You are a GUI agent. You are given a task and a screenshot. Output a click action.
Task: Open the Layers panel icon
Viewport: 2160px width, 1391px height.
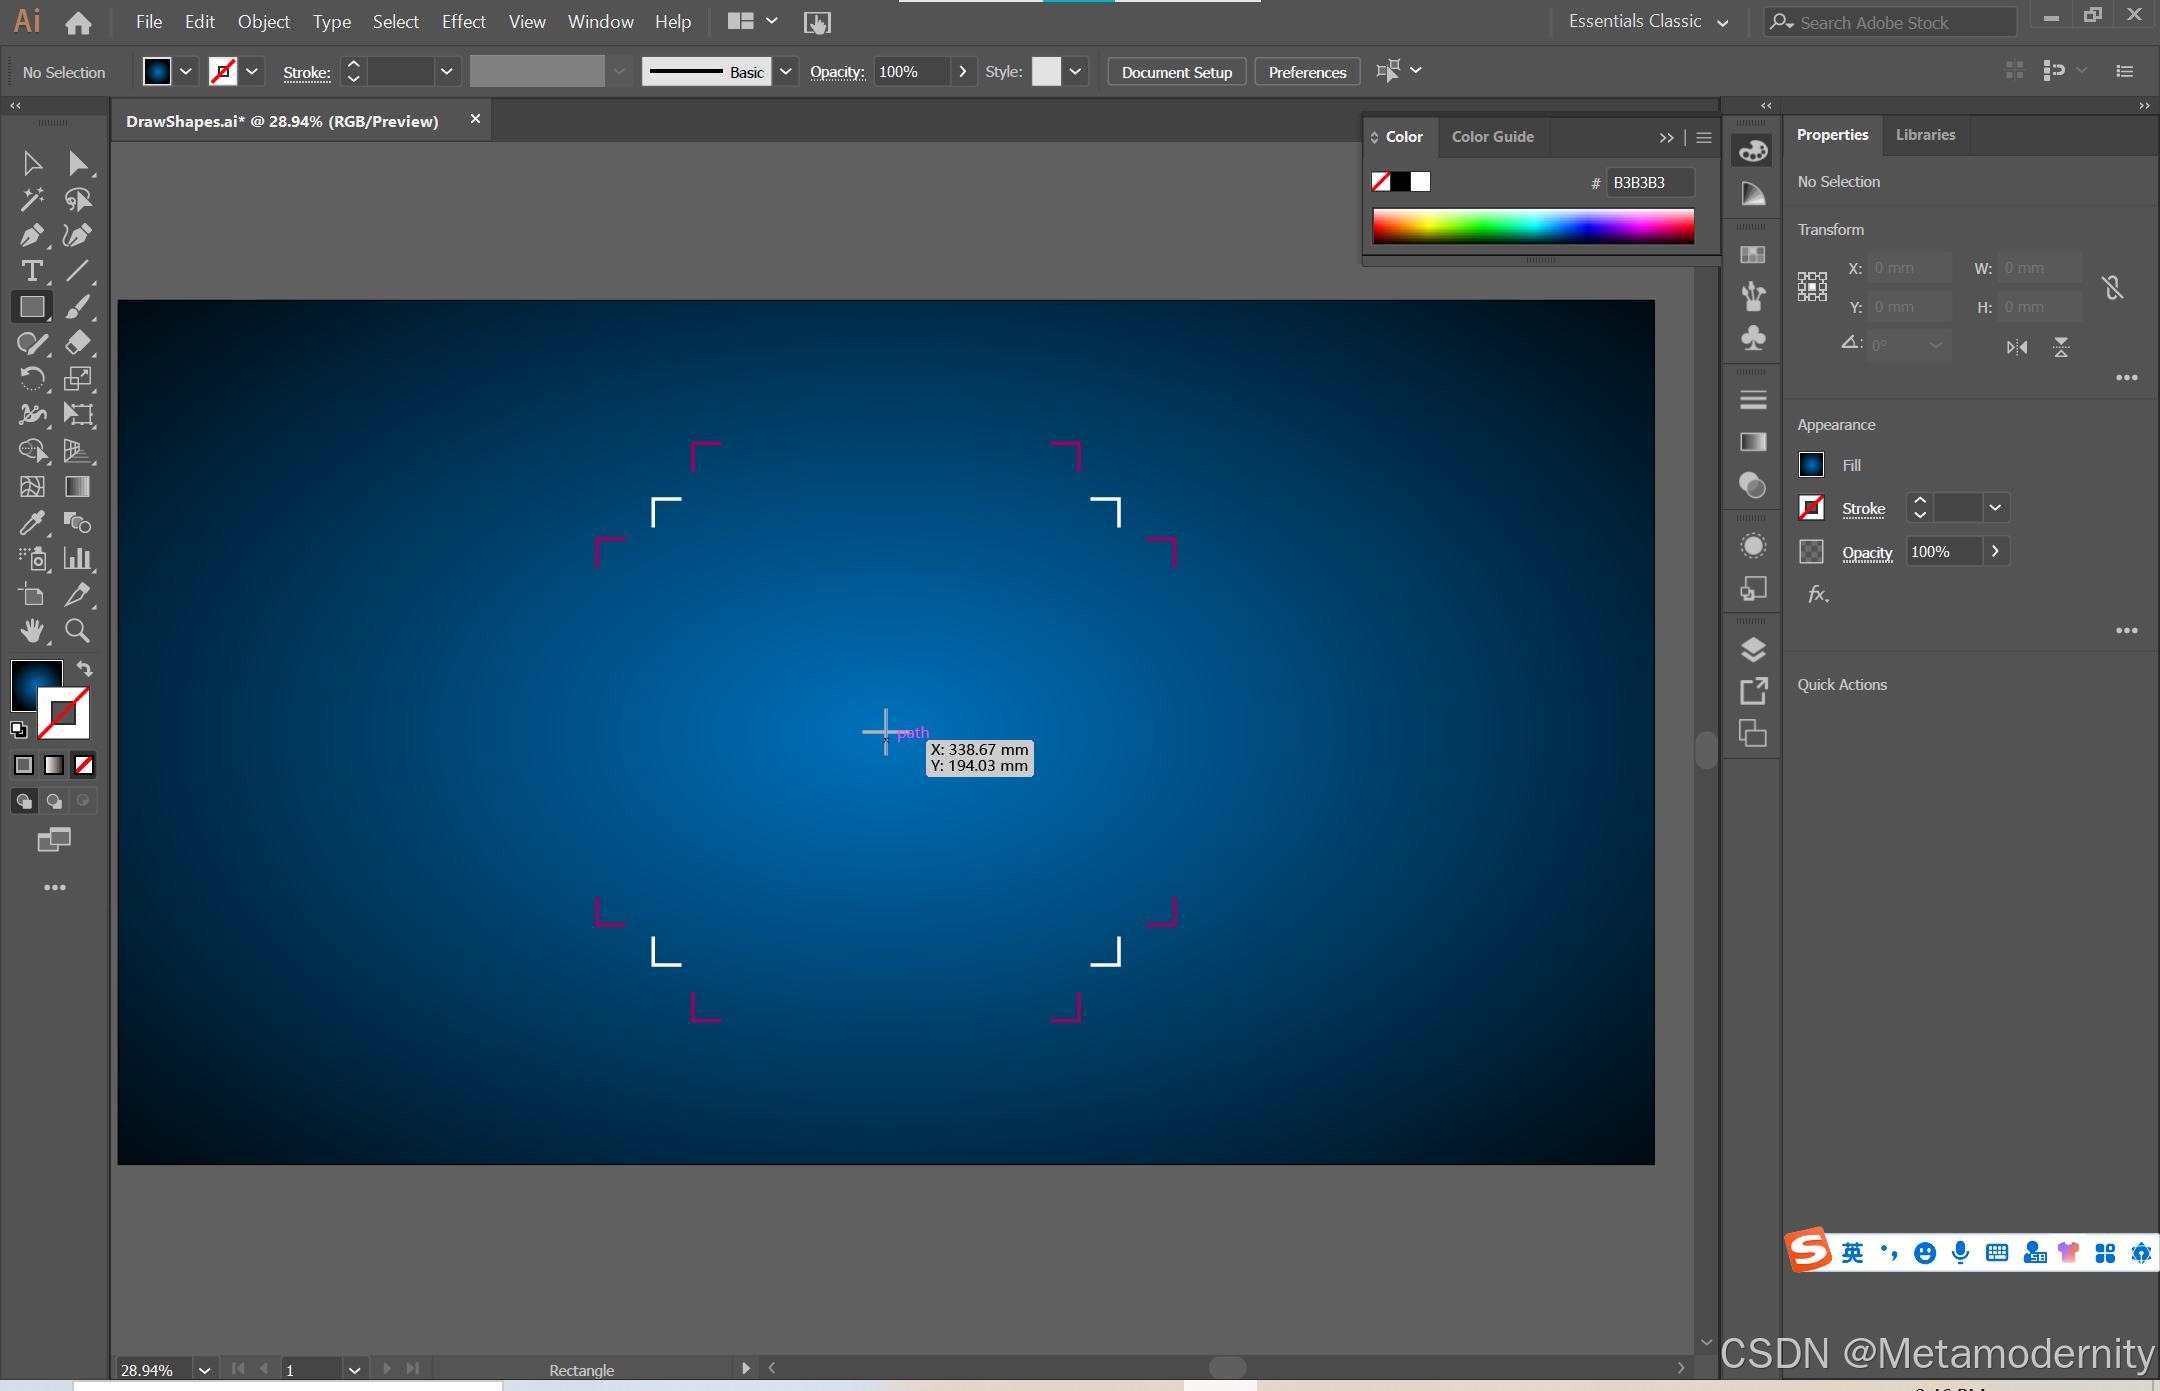tap(1752, 649)
